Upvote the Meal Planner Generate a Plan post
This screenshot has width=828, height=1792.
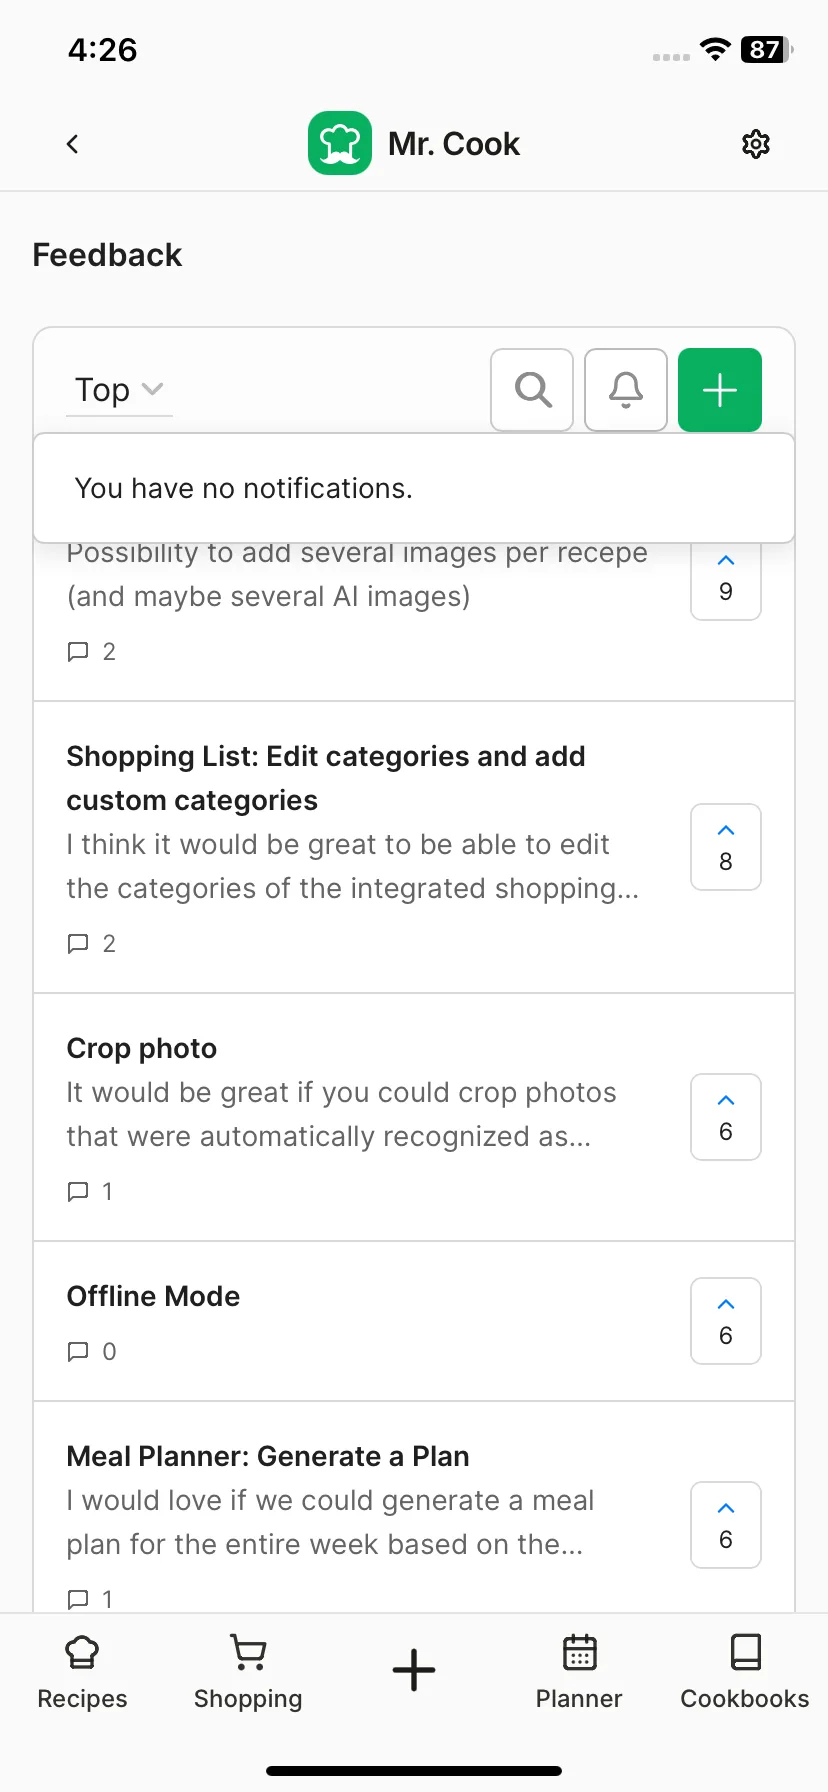(x=726, y=1525)
